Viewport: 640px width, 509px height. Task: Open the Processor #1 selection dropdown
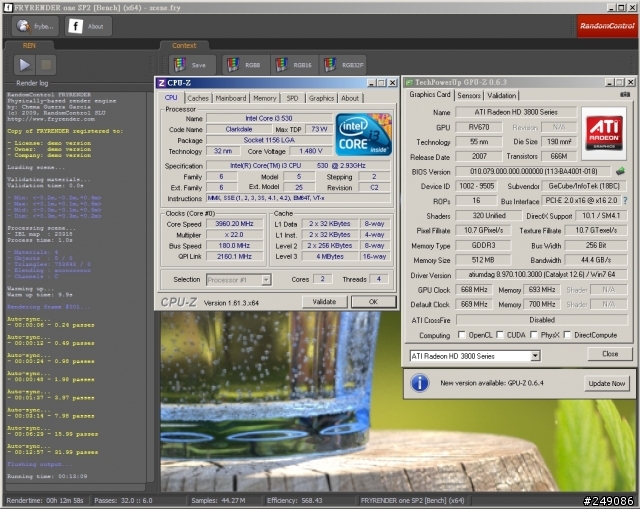(266, 280)
